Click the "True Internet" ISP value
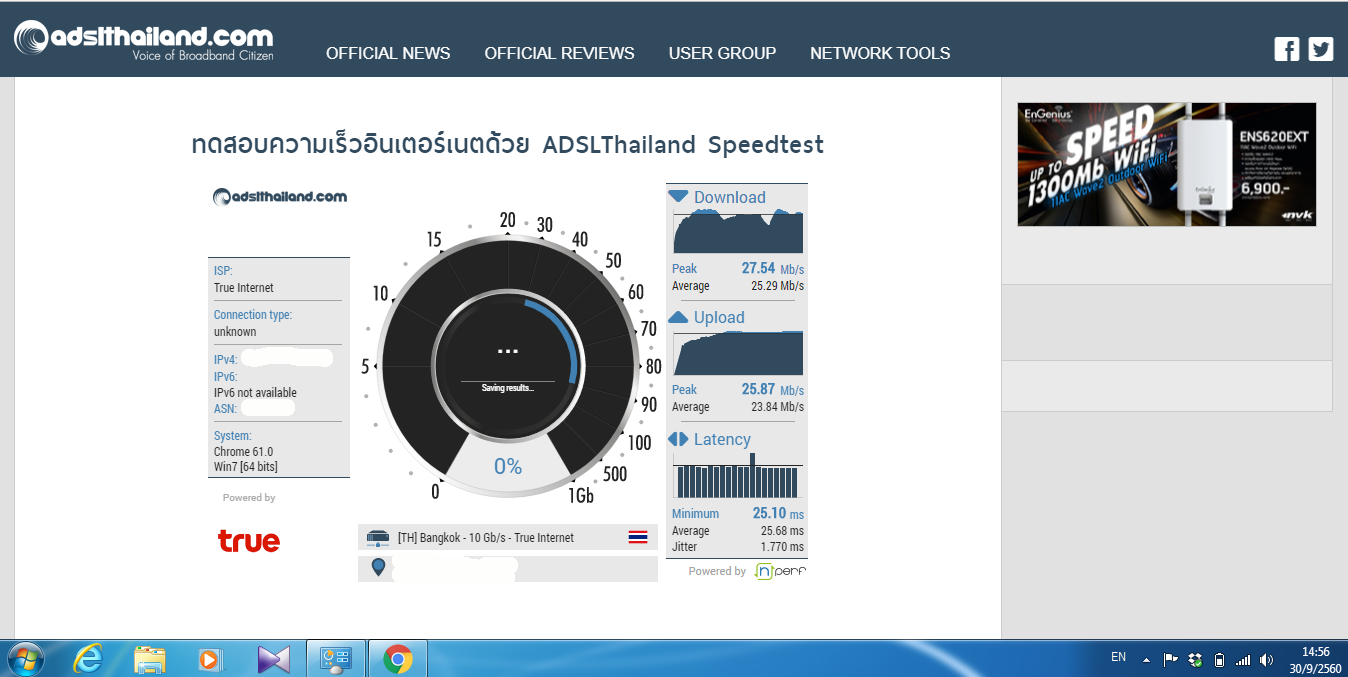This screenshot has height=677, width=1348. pyautogui.click(x=244, y=288)
